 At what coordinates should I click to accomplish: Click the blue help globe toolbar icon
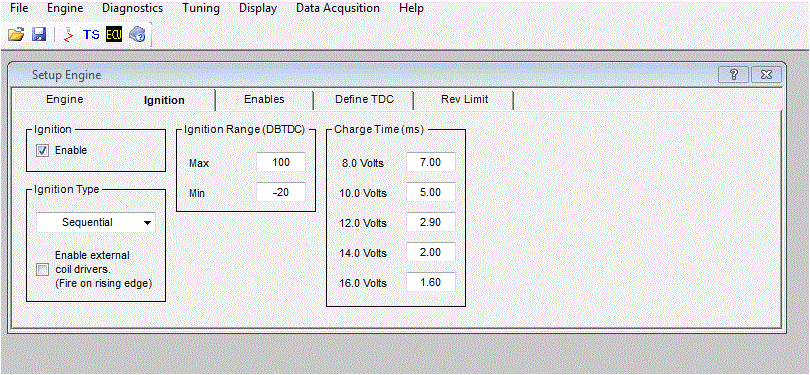137,35
